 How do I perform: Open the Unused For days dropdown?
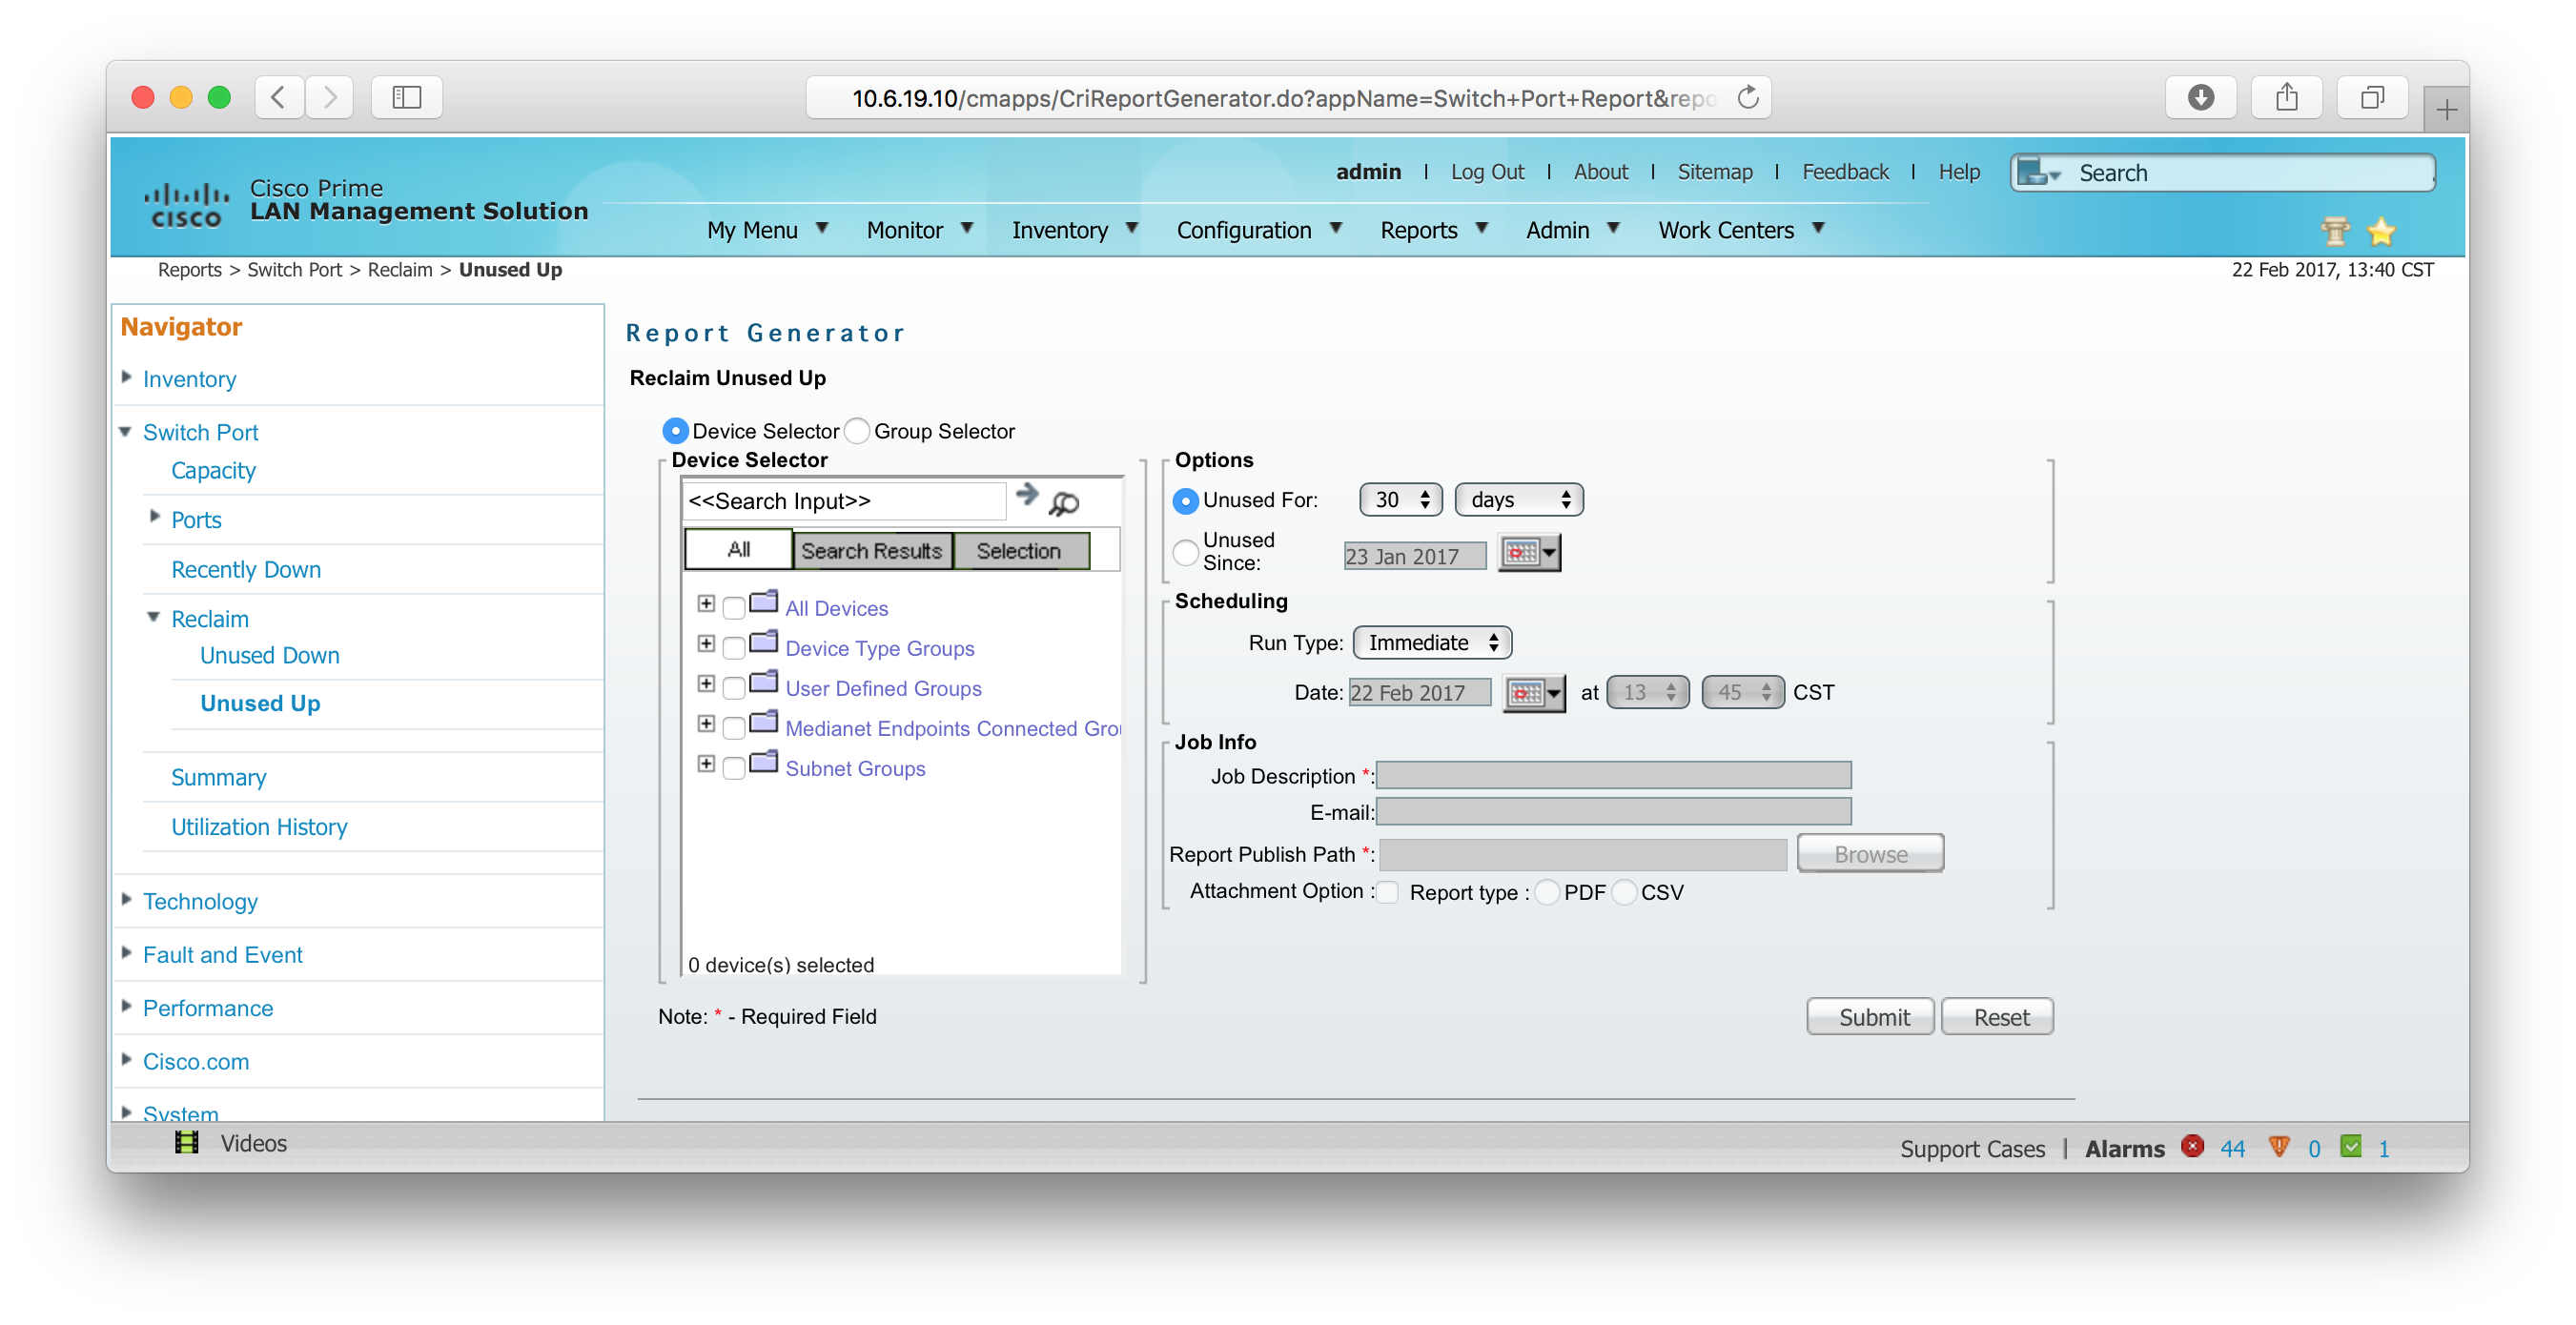(x=1513, y=499)
